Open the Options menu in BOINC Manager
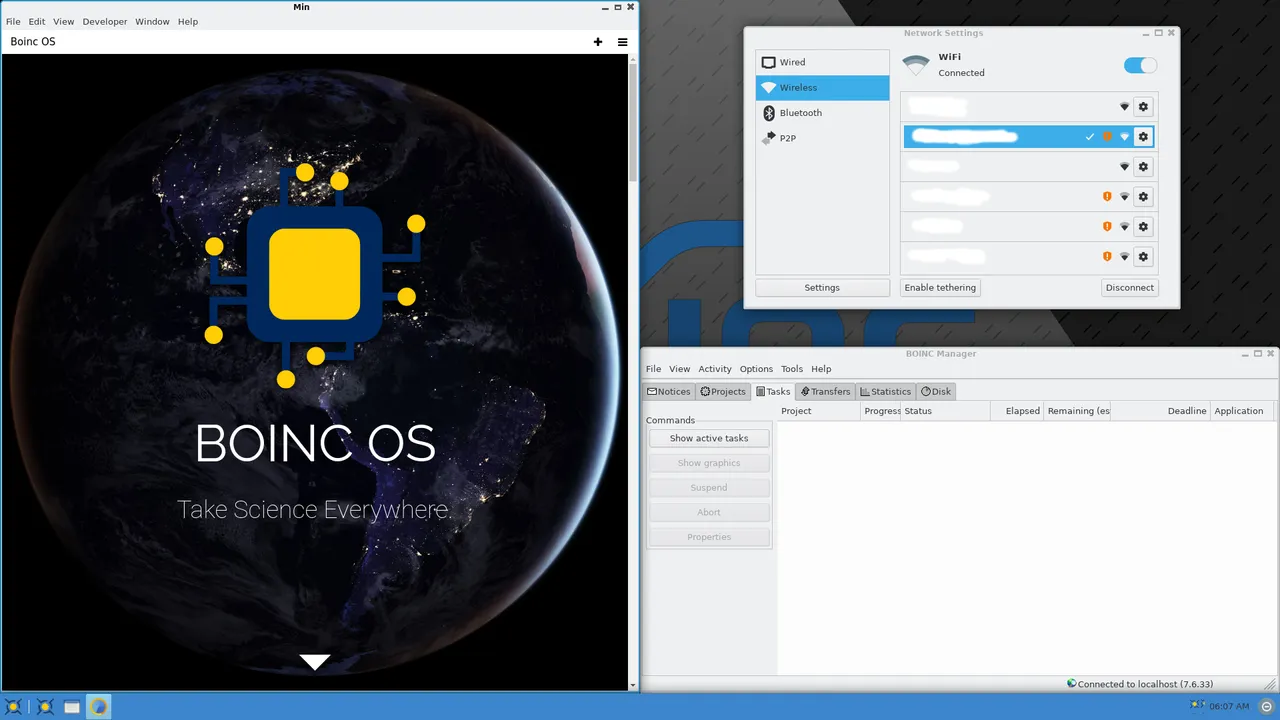Image resolution: width=1280 pixels, height=720 pixels. tap(756, 369)
